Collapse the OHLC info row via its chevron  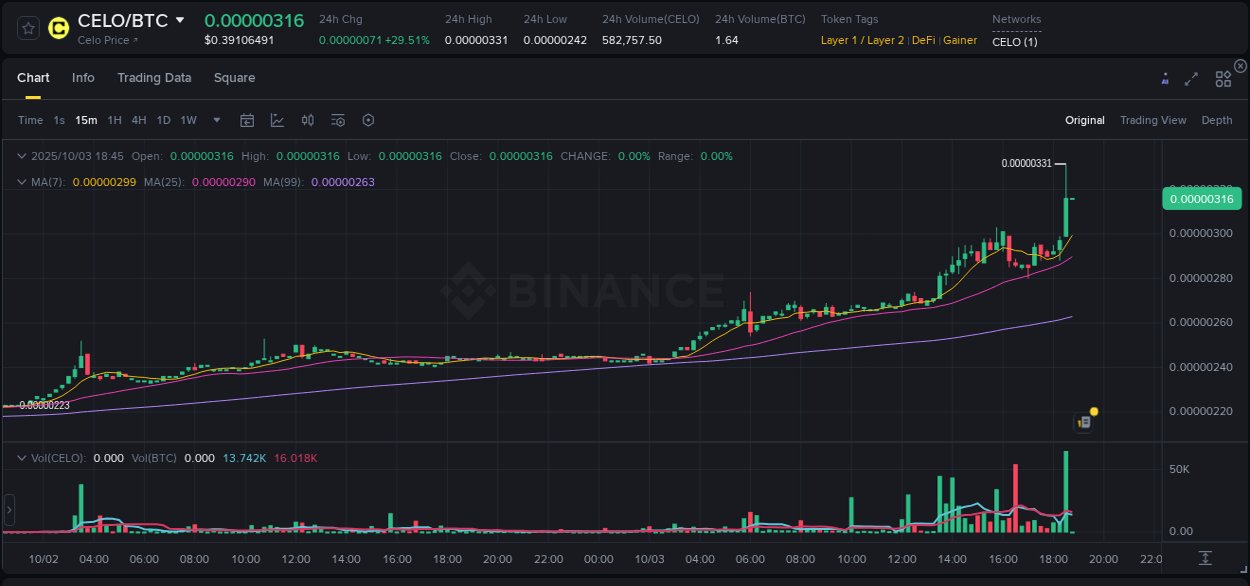pyautogui.click(x=22, y=156)
